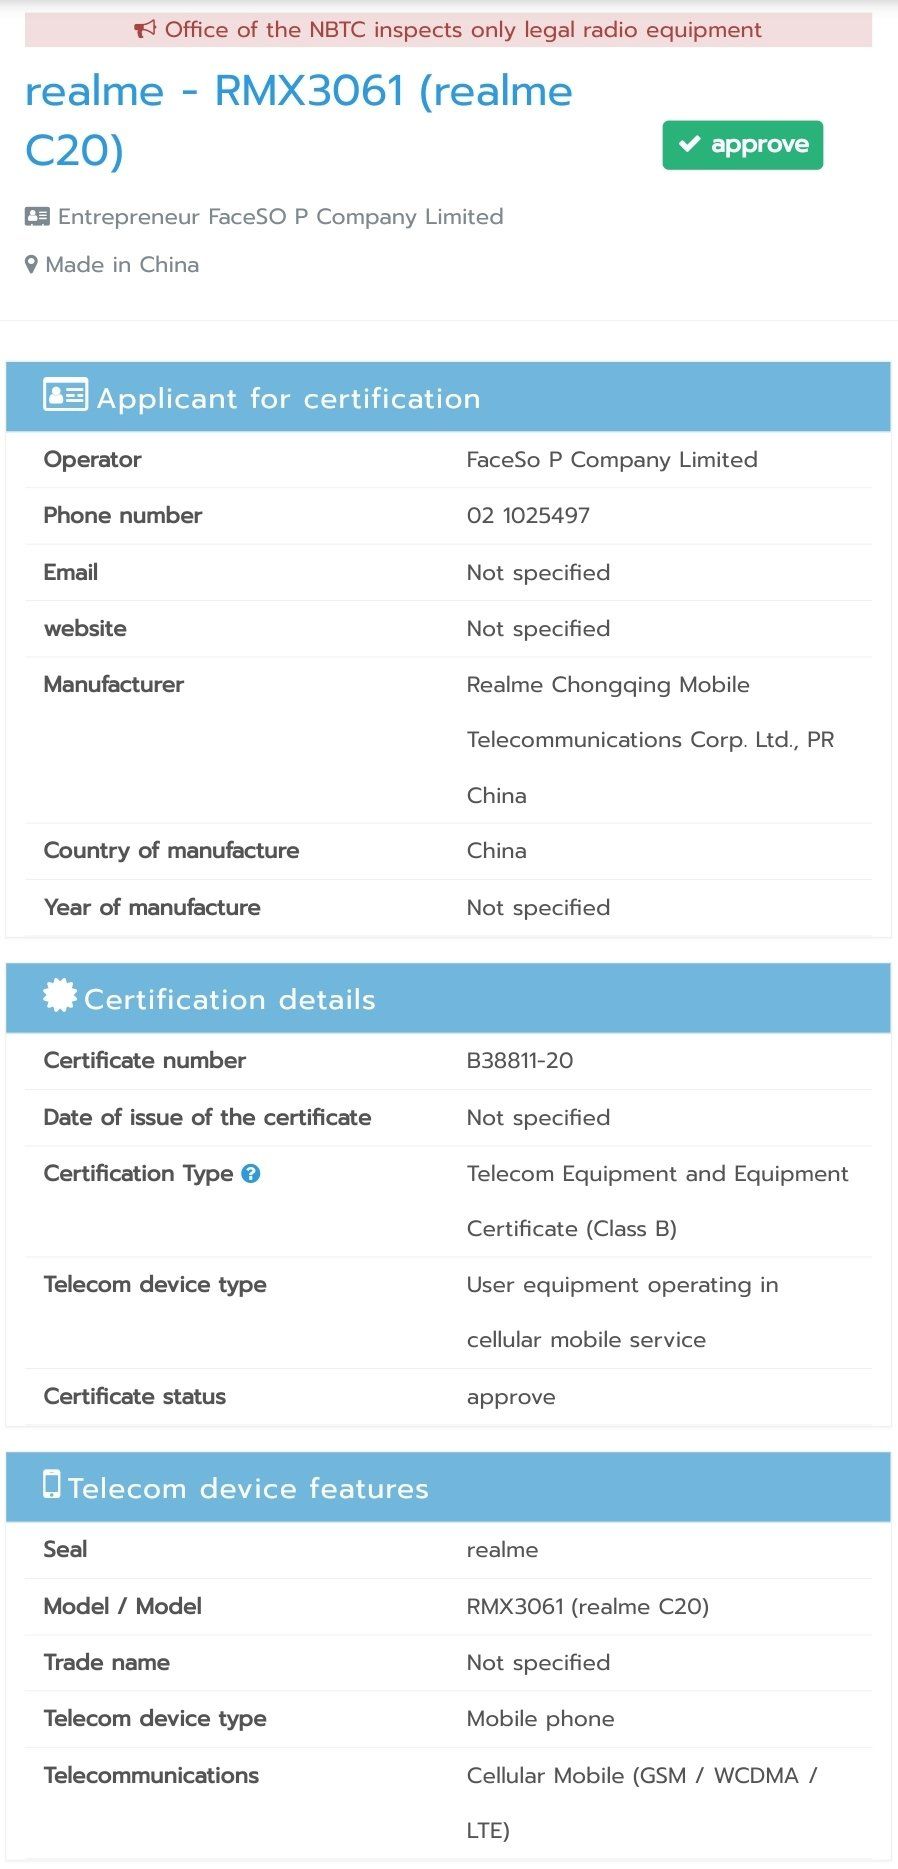Click the checkmark icon inside the approve button
Viewport: 898px width, 1869px height.
[689, 144]
